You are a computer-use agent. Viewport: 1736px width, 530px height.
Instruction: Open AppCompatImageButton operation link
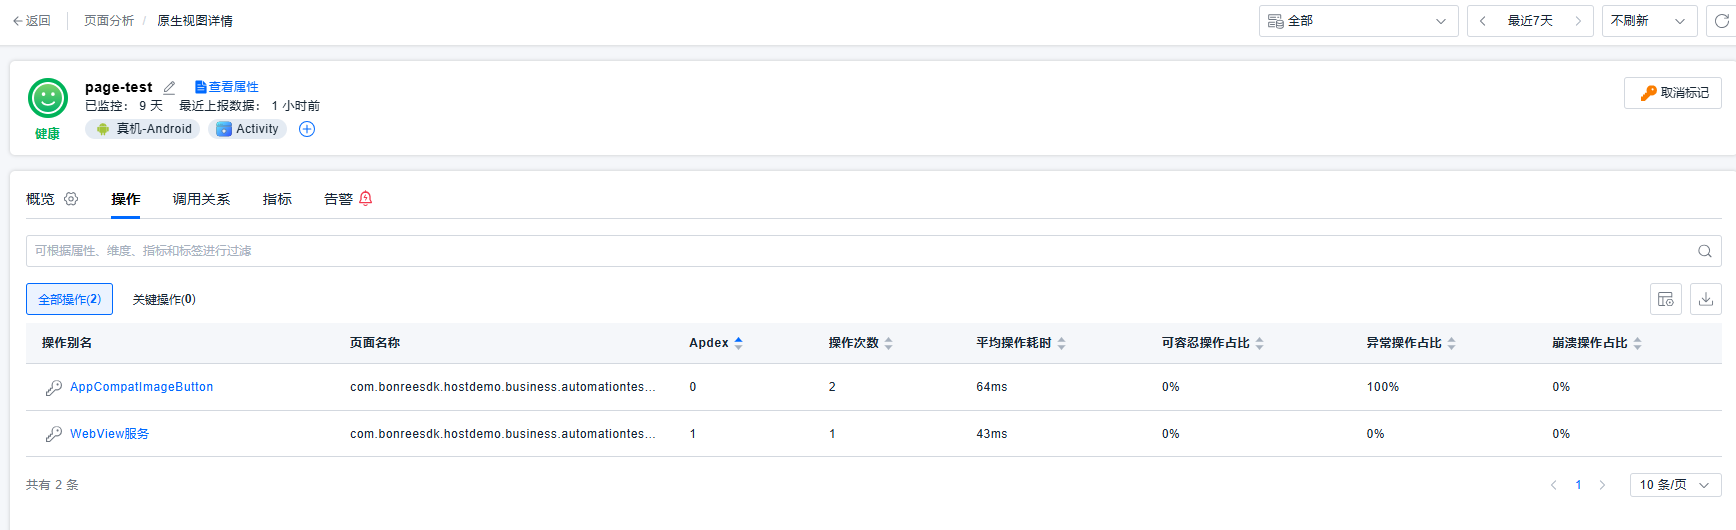pyautogui.click(x=141, y=387)
